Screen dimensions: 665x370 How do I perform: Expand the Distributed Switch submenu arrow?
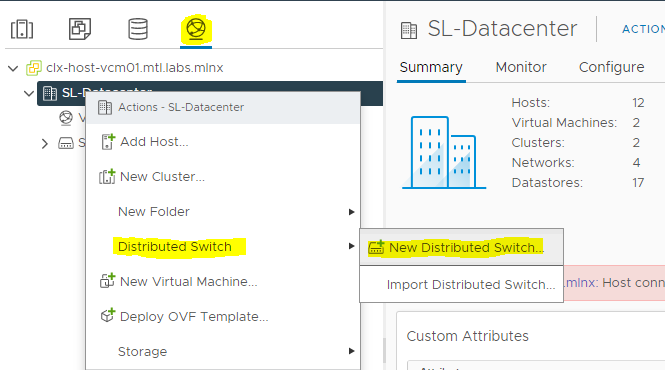click(x=351, y=246)
